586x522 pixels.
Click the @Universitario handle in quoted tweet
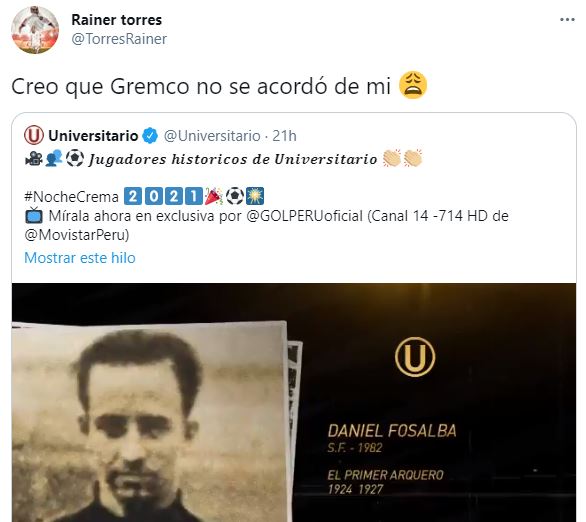(x=212, y=136)
